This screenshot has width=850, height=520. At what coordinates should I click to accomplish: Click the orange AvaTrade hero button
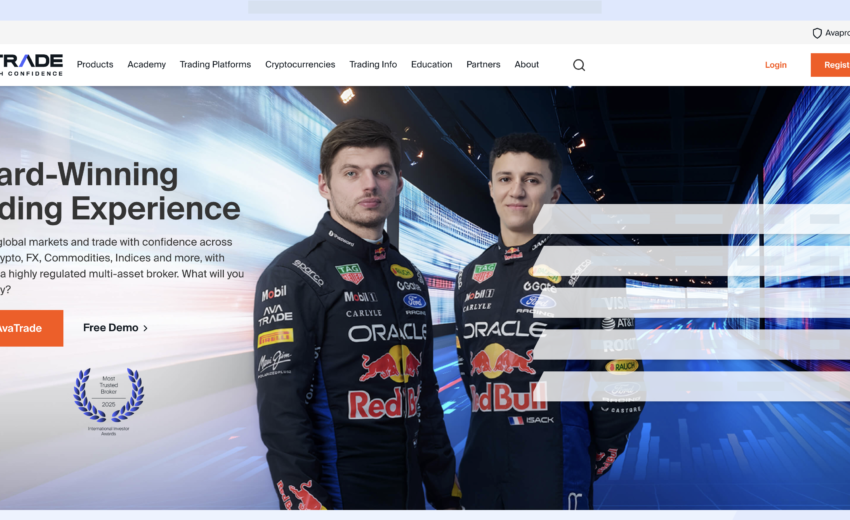[31, 328]
